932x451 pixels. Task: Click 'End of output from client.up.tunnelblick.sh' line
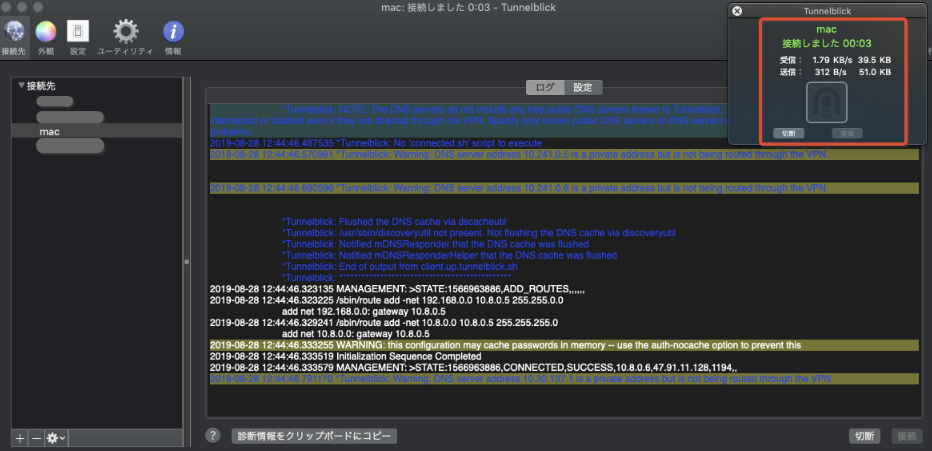click(399, 267)
